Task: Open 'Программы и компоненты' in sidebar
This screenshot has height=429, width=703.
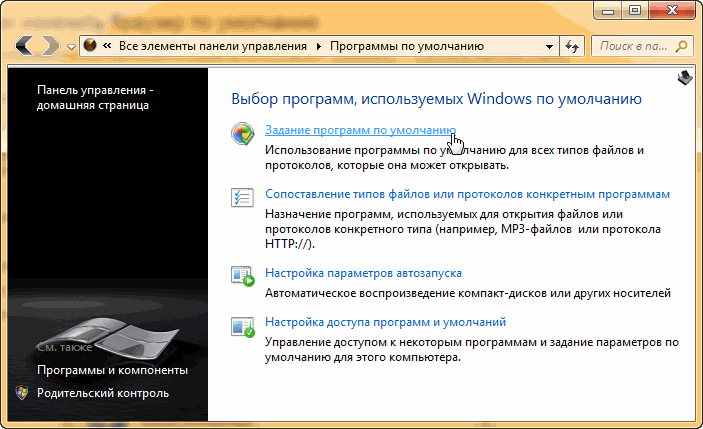Action: tap(112, 370)
